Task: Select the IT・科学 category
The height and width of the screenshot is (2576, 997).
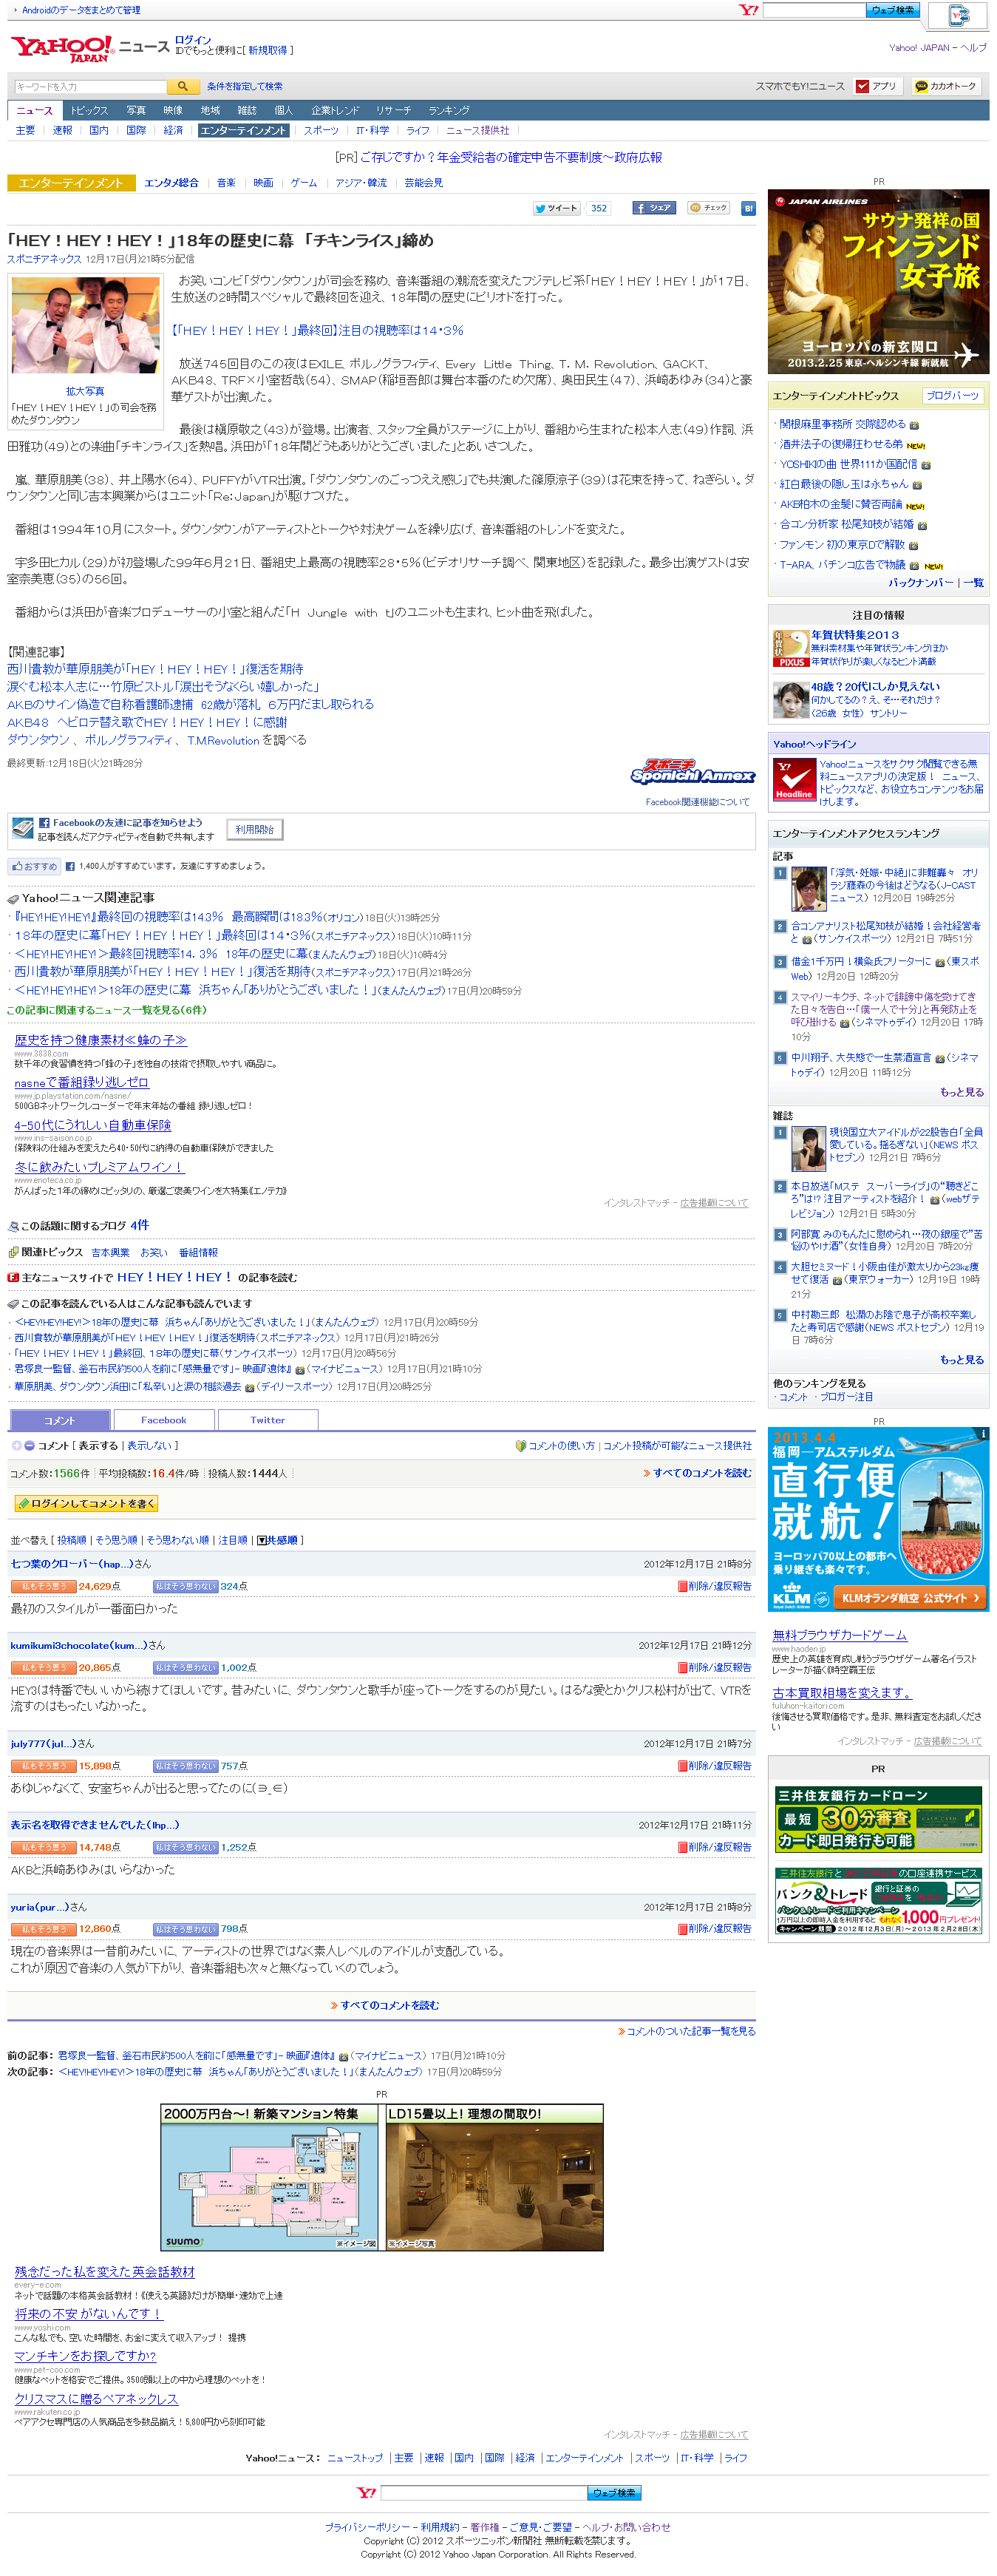Action: coord(373,130)
